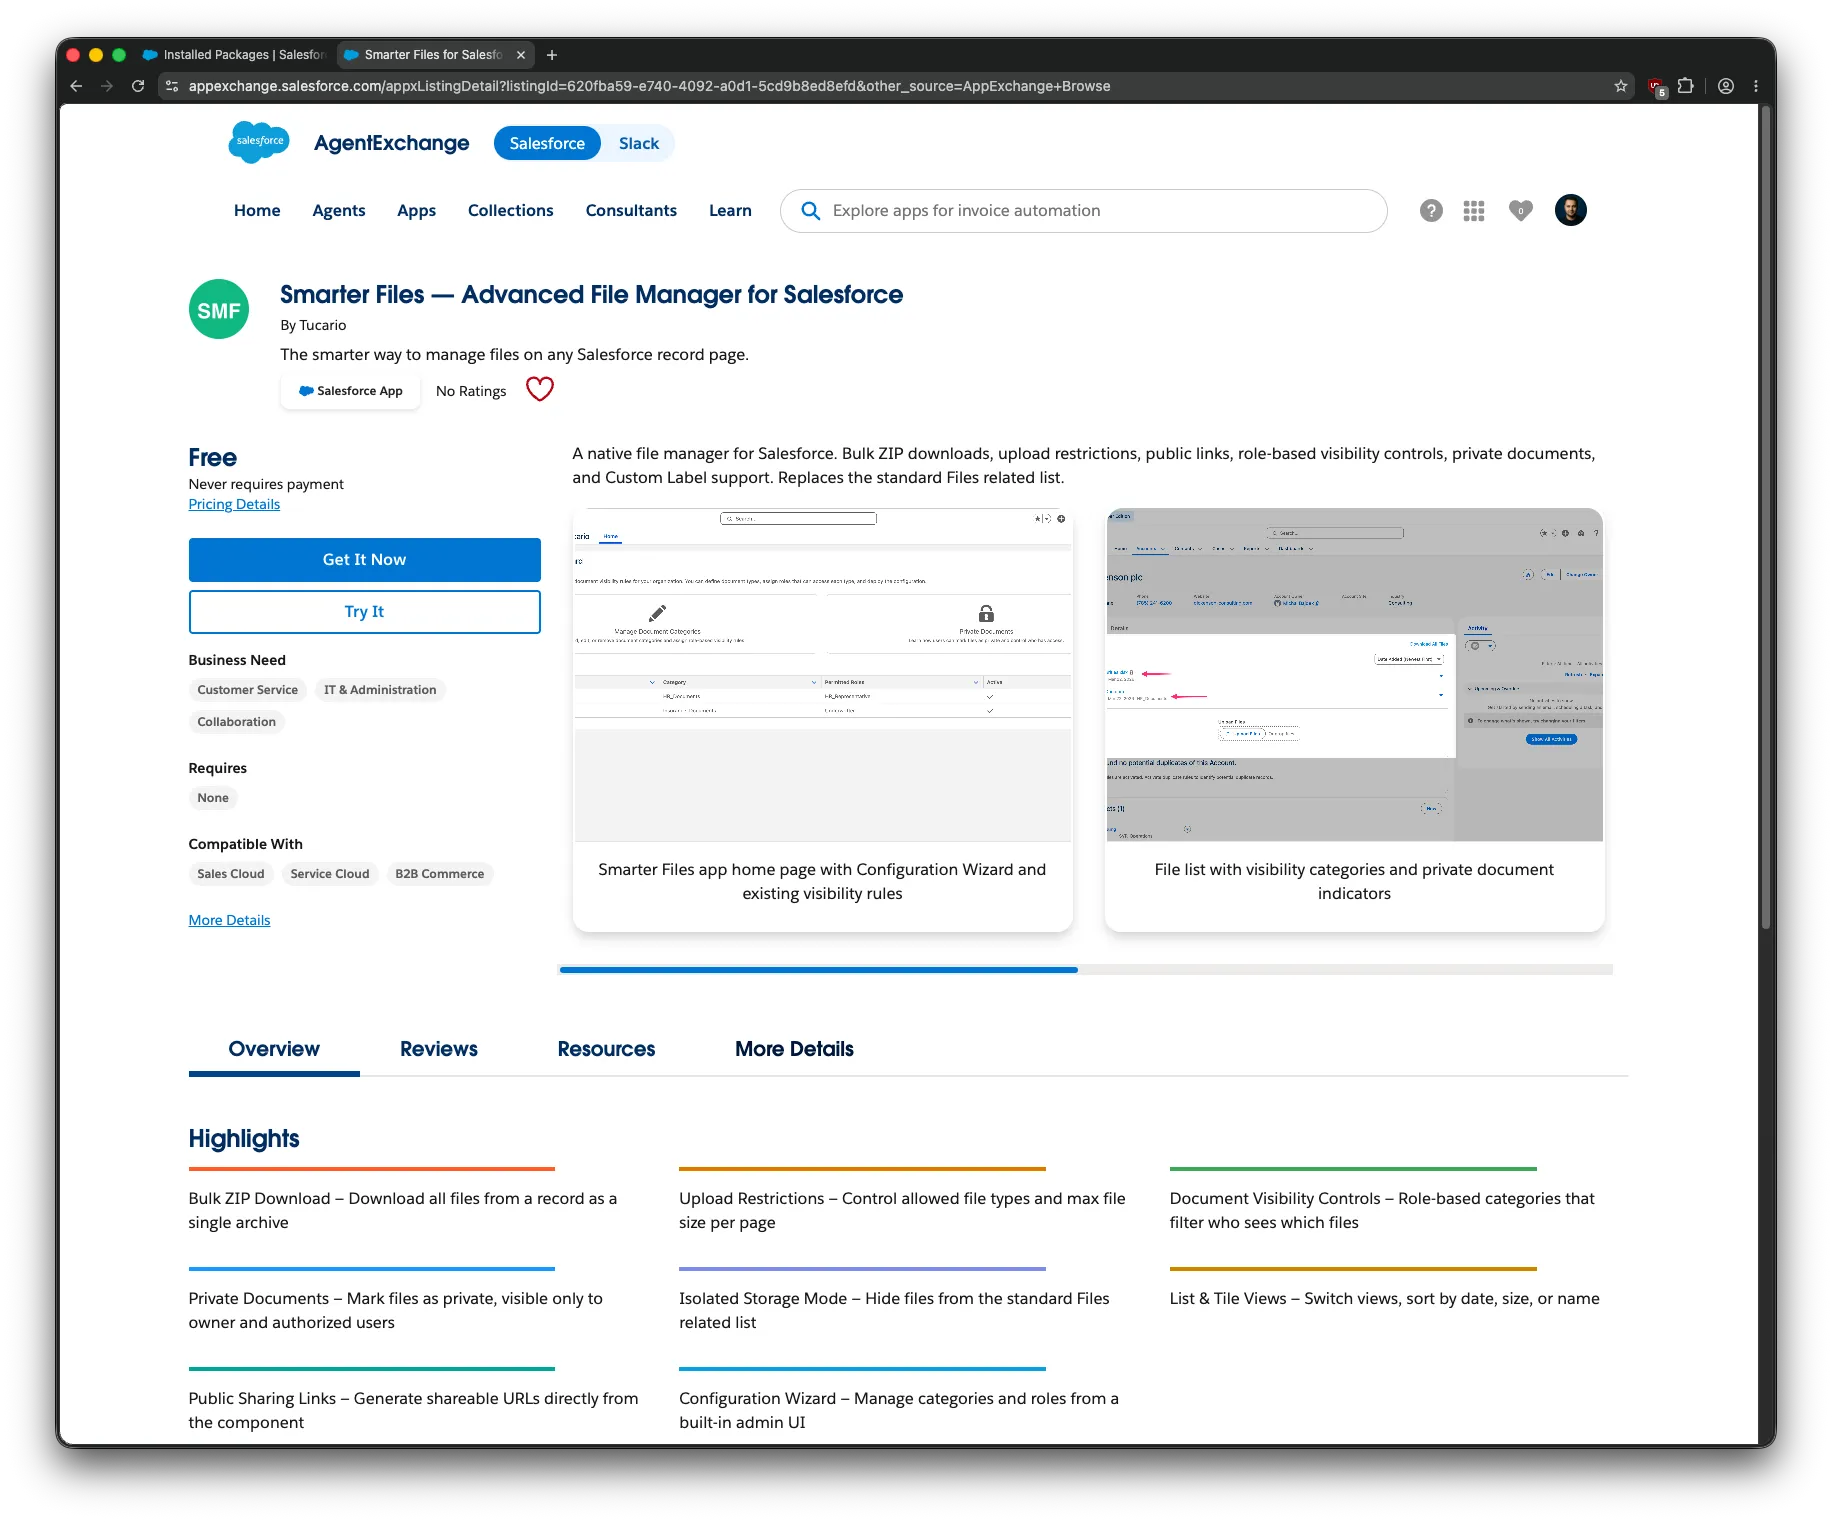1832x1522 pixels.
Task: Bookmark this page with star icon
Action: [1621, 86]
